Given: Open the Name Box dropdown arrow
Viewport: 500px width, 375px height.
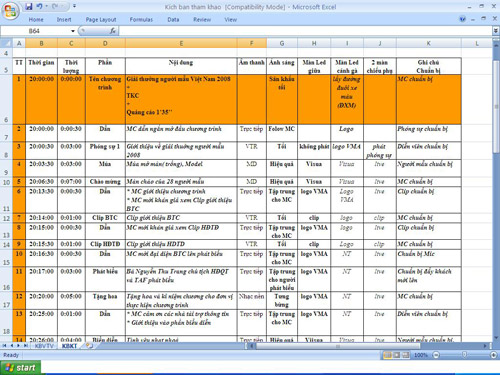Looking at the screenshot, I should [x=73, y=31].
